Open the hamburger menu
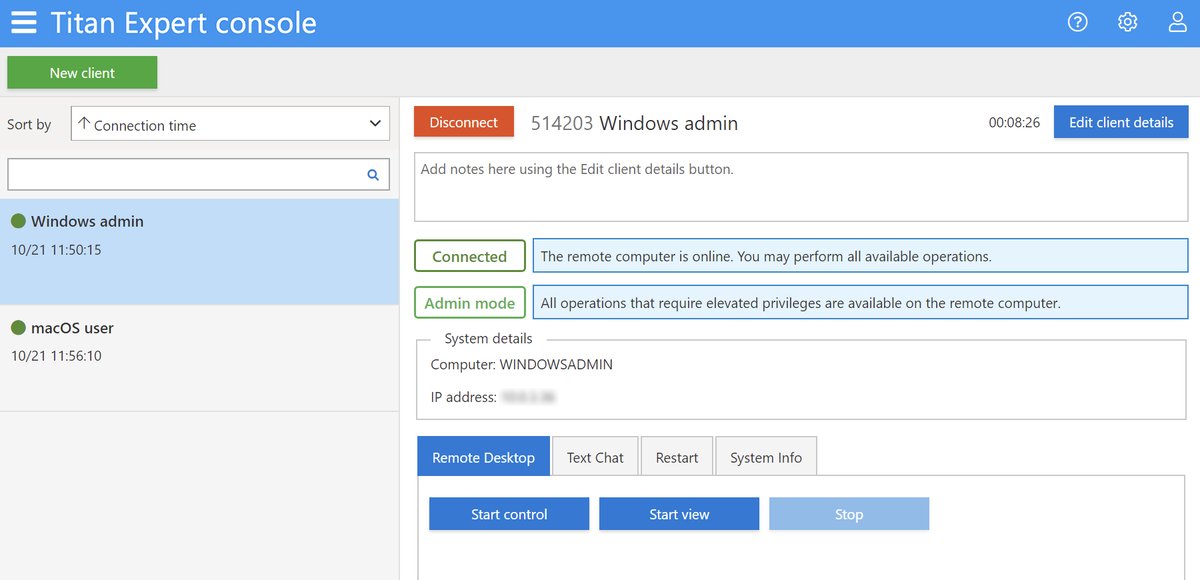 [24, 22]
